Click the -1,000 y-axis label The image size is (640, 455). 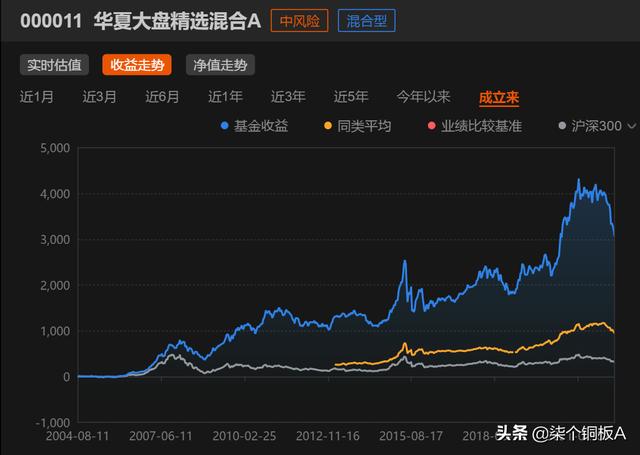tap(53, 423)
